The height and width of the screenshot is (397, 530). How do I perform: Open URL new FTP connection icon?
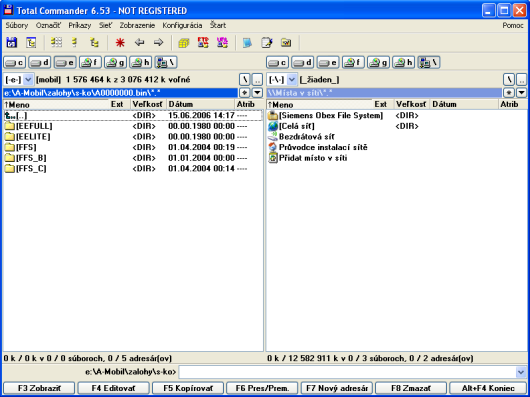coord(222,43)
